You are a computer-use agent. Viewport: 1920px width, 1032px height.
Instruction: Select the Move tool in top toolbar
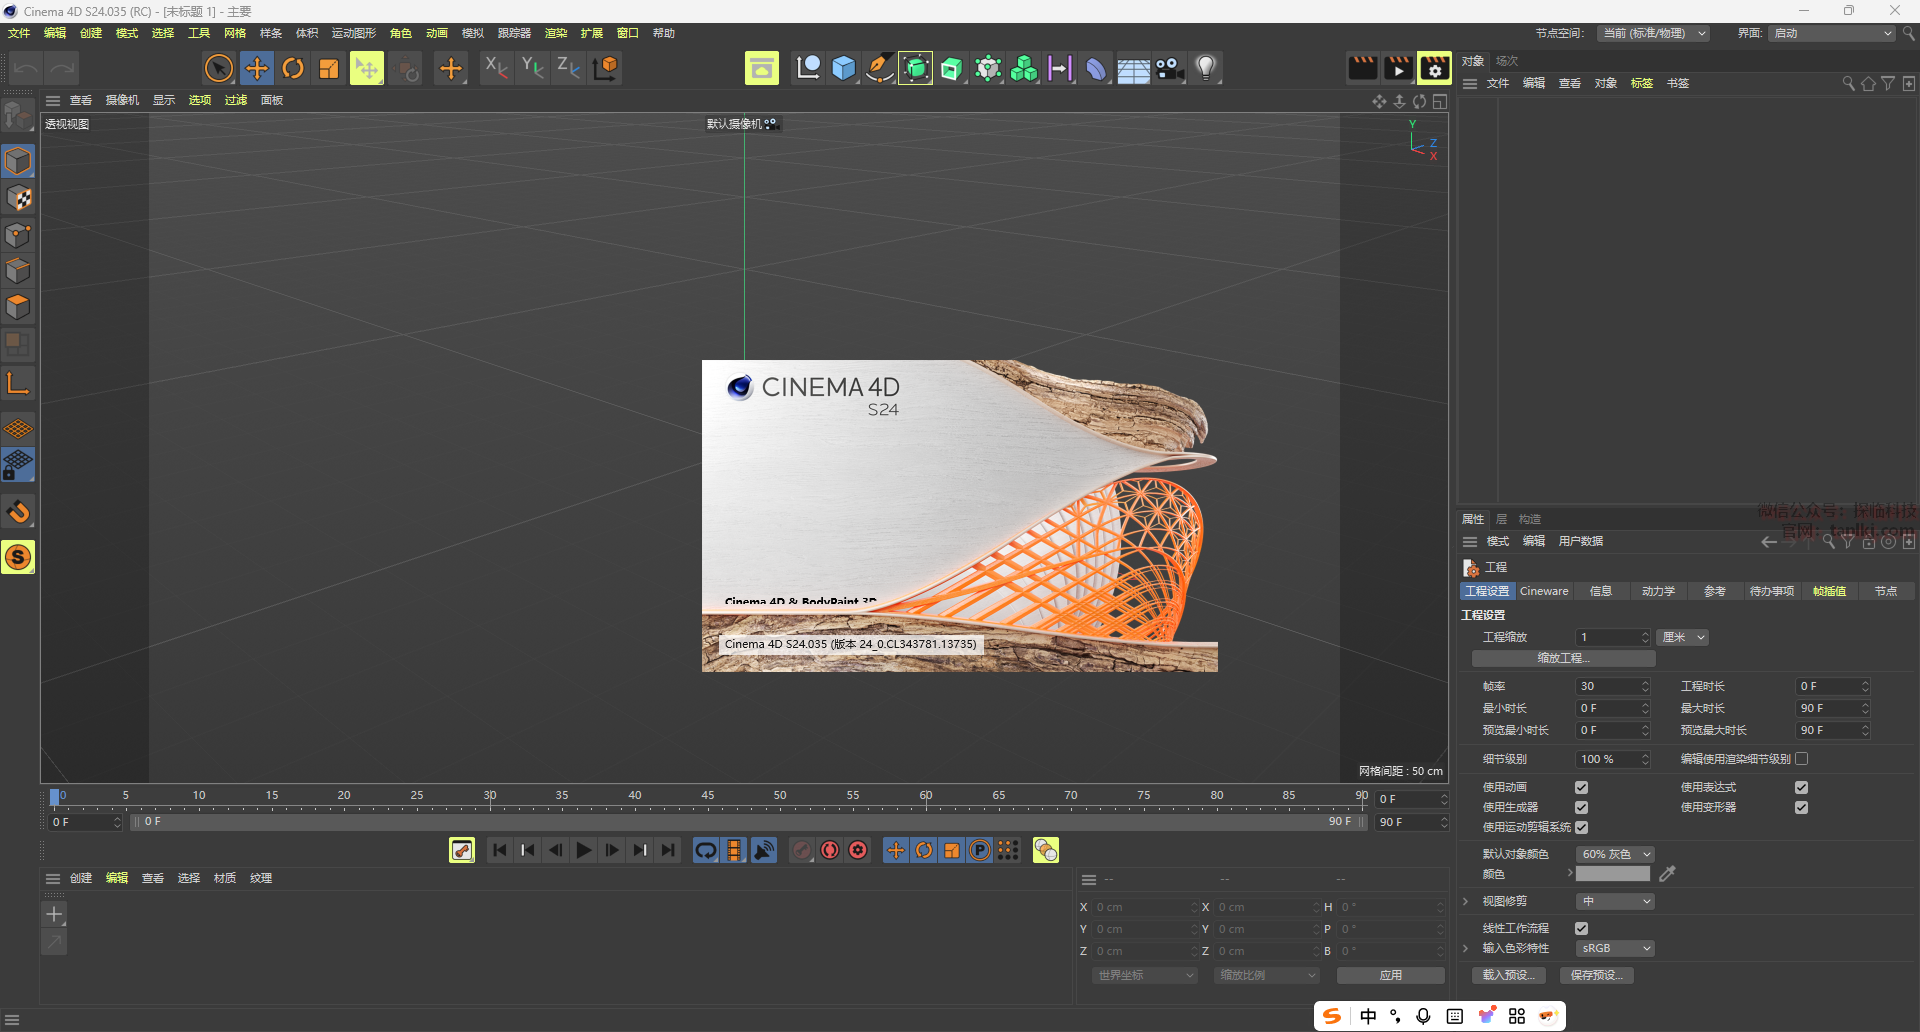257,68
